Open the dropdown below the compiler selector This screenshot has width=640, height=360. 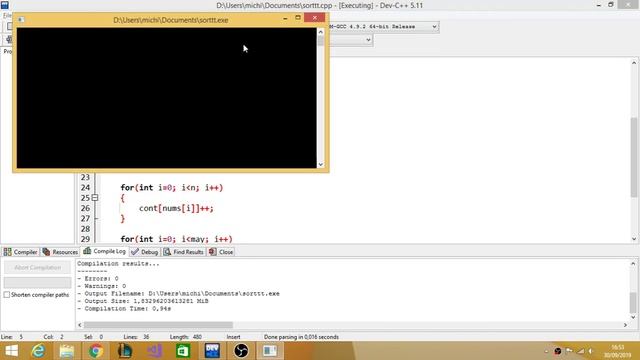[368, 40]
